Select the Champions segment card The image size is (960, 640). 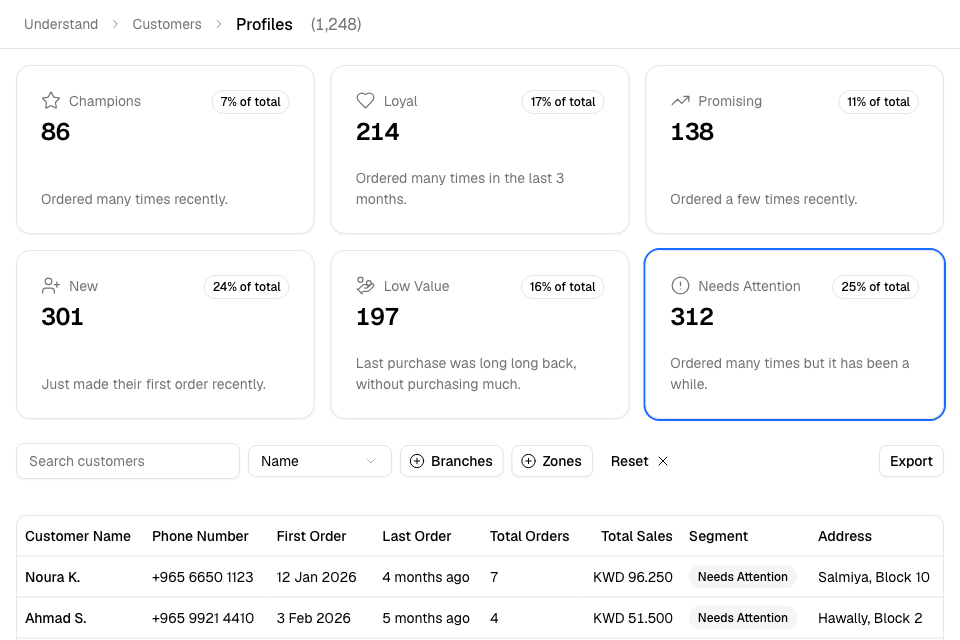[x=165, y=149]
